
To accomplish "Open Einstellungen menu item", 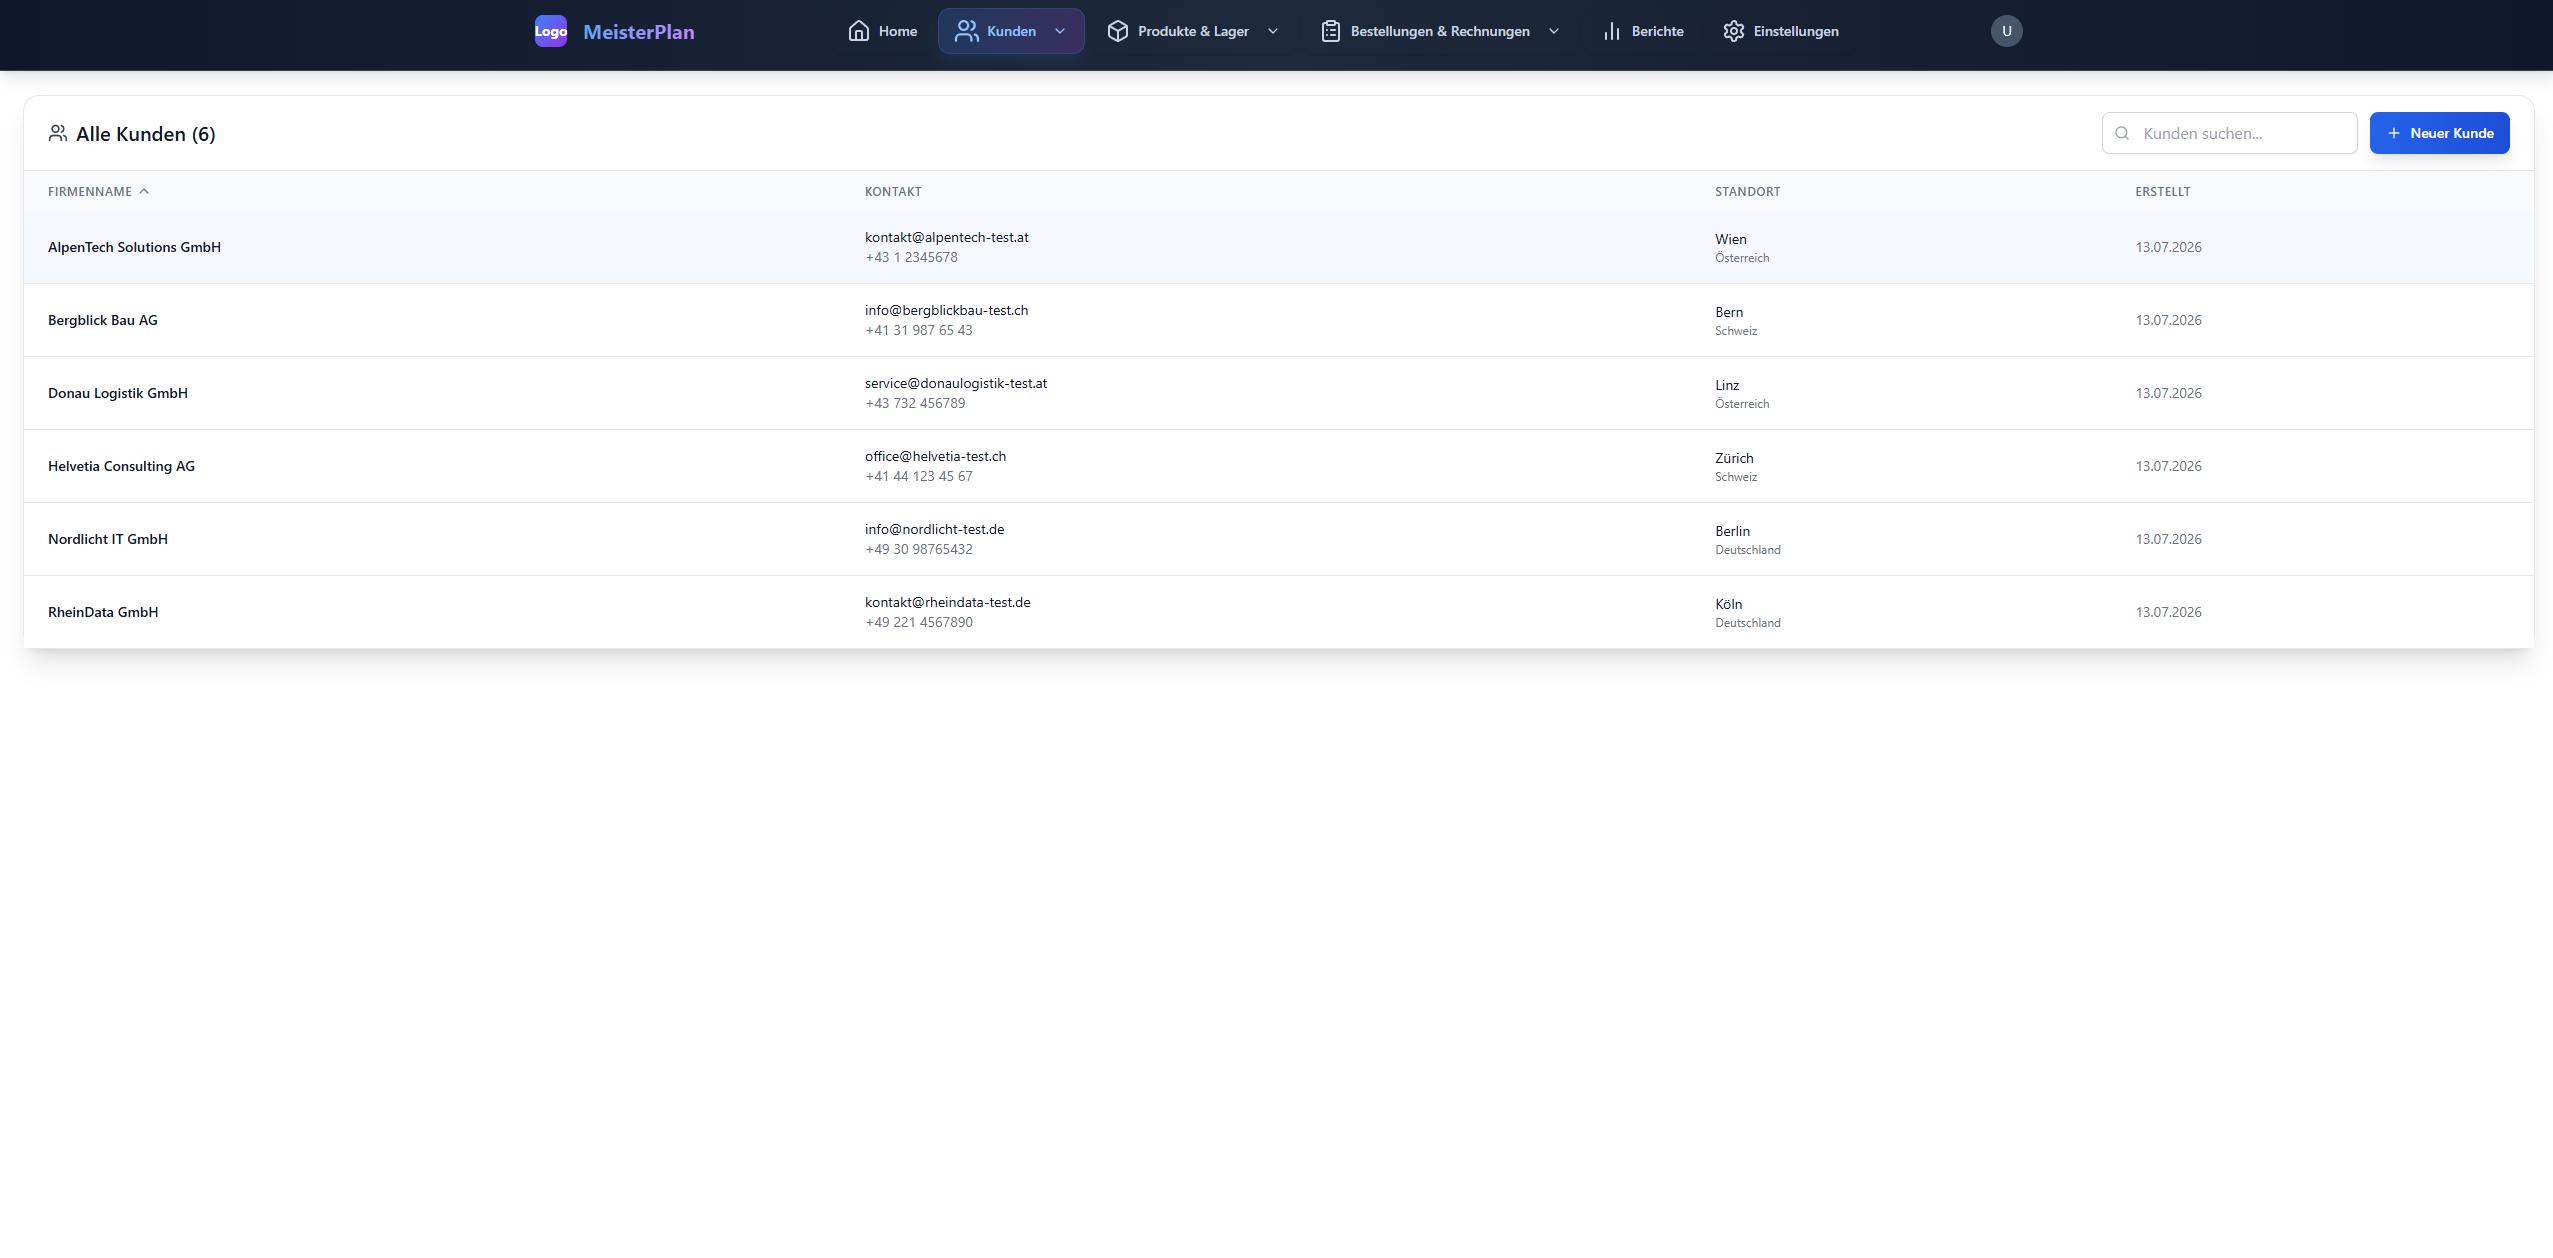I will (1781, 31).
